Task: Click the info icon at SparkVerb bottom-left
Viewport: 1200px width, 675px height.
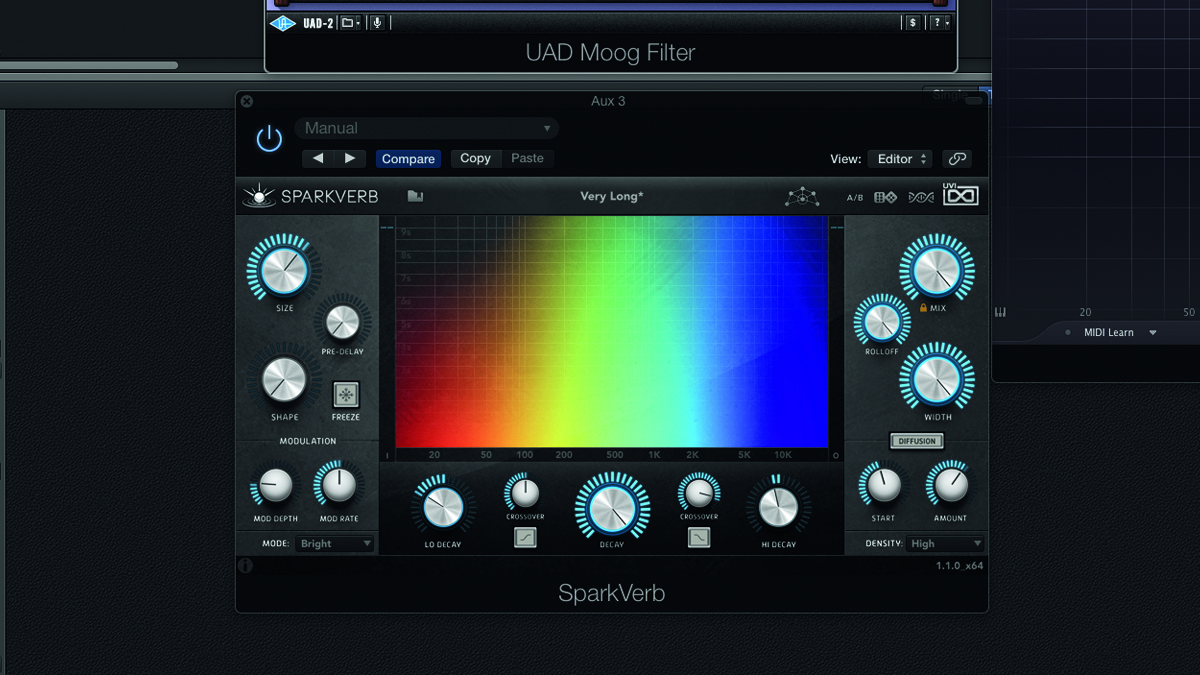Action: (x=246, y=566)
